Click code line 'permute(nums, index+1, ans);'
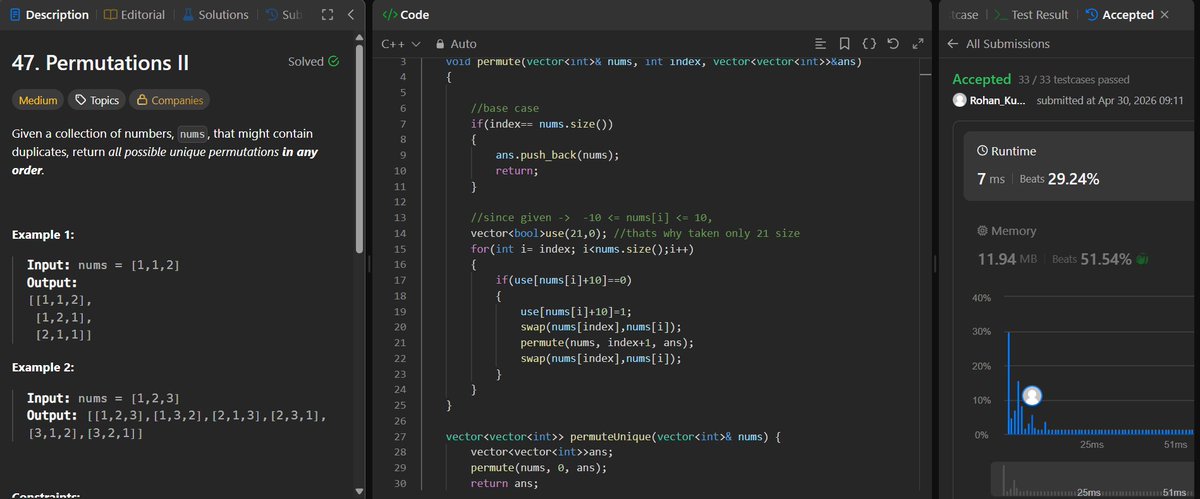Image resolution: width=1200 pixels, height=499 pixels. 607,342
